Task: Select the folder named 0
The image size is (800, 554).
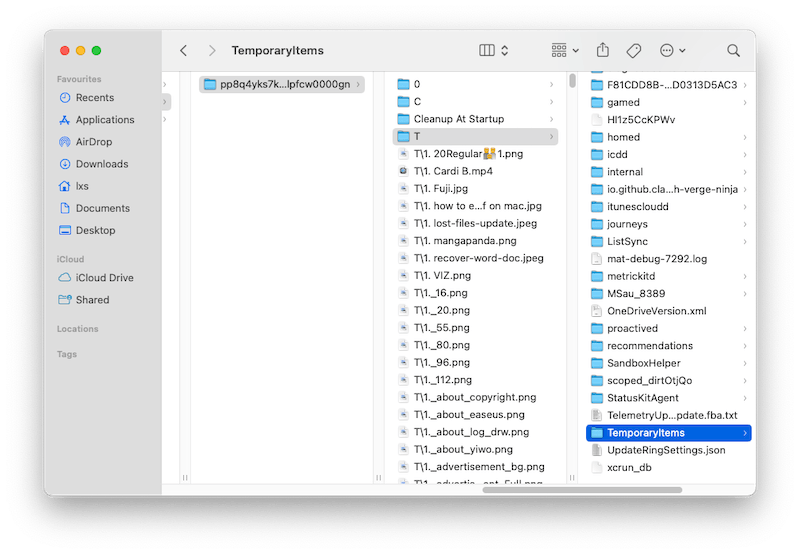Action: click(x=476, y=84)
